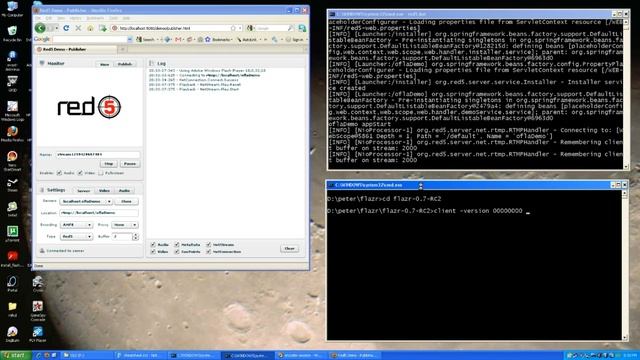640x360 pixels.
Task: Click the Stop button under stream name
Action: click(109, 164)
